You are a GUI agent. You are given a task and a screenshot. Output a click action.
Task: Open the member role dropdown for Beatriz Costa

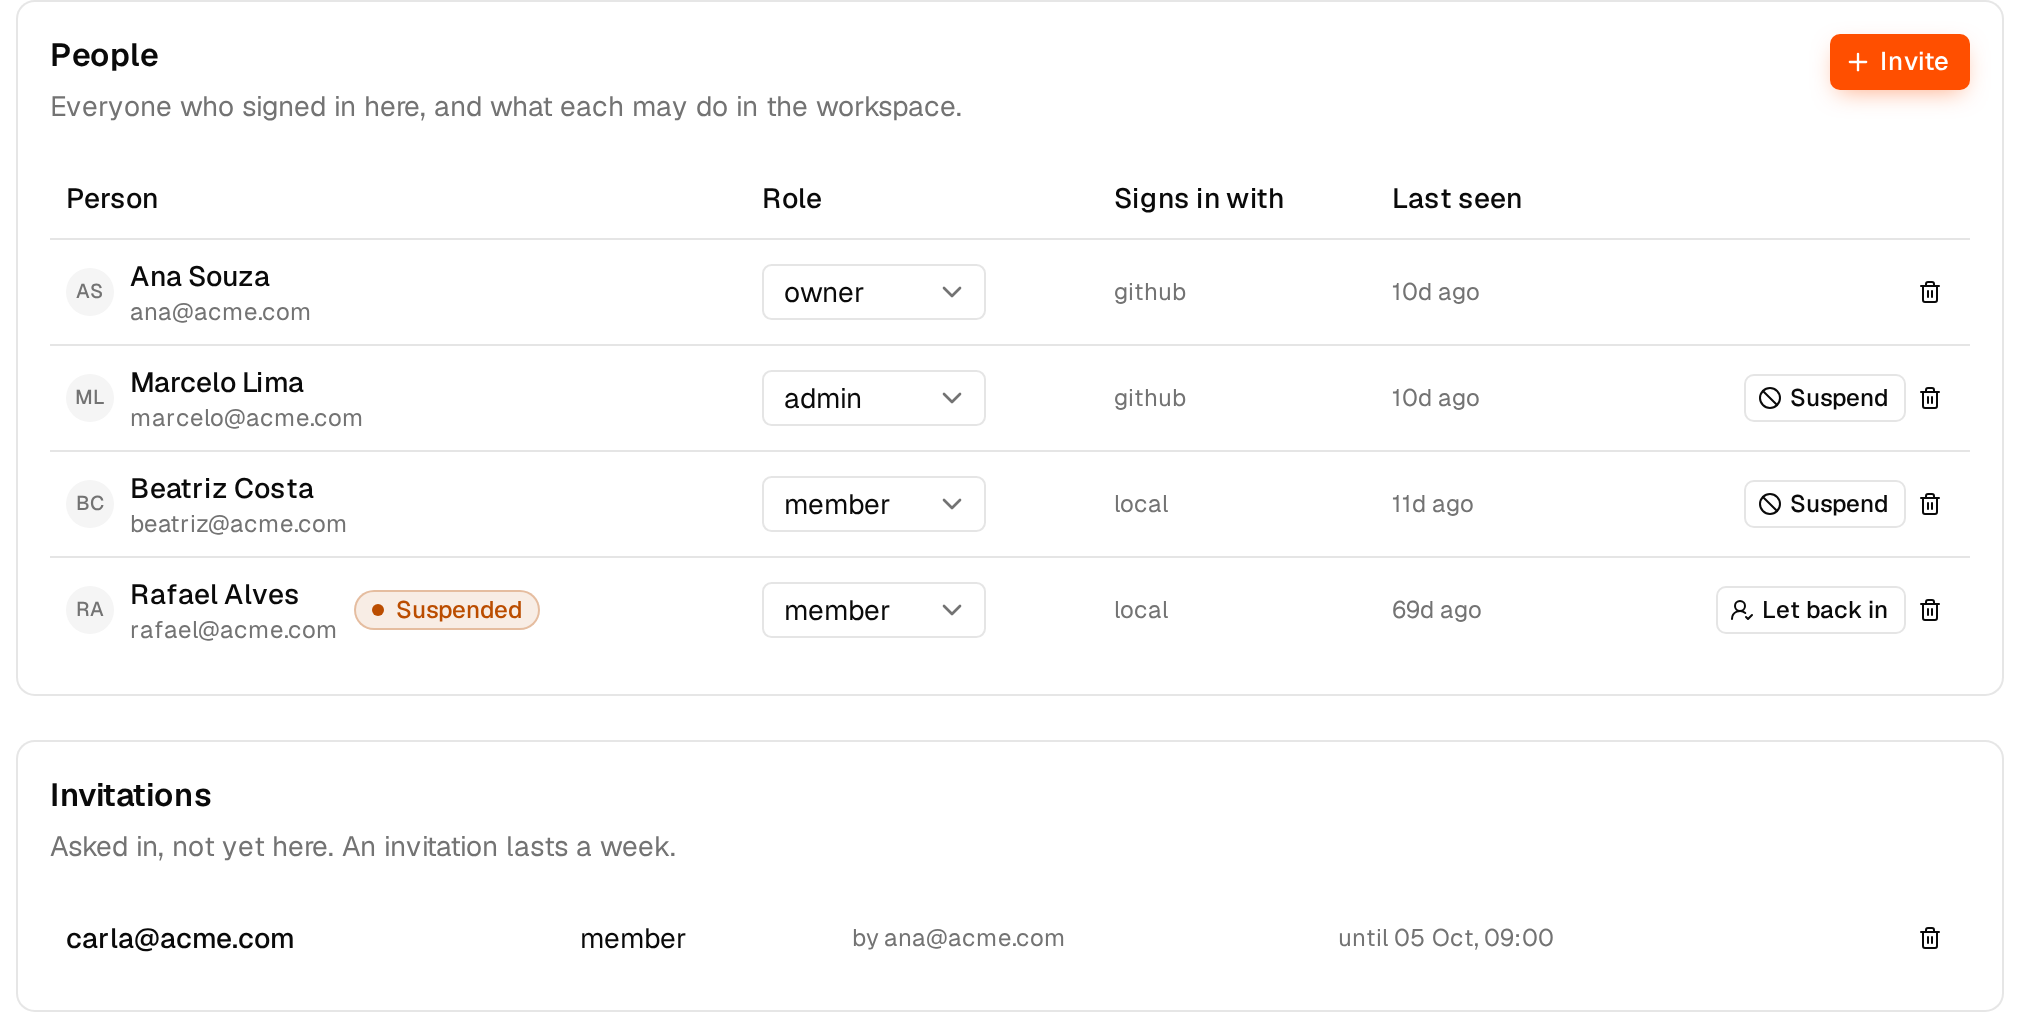[x=874, y=504]
